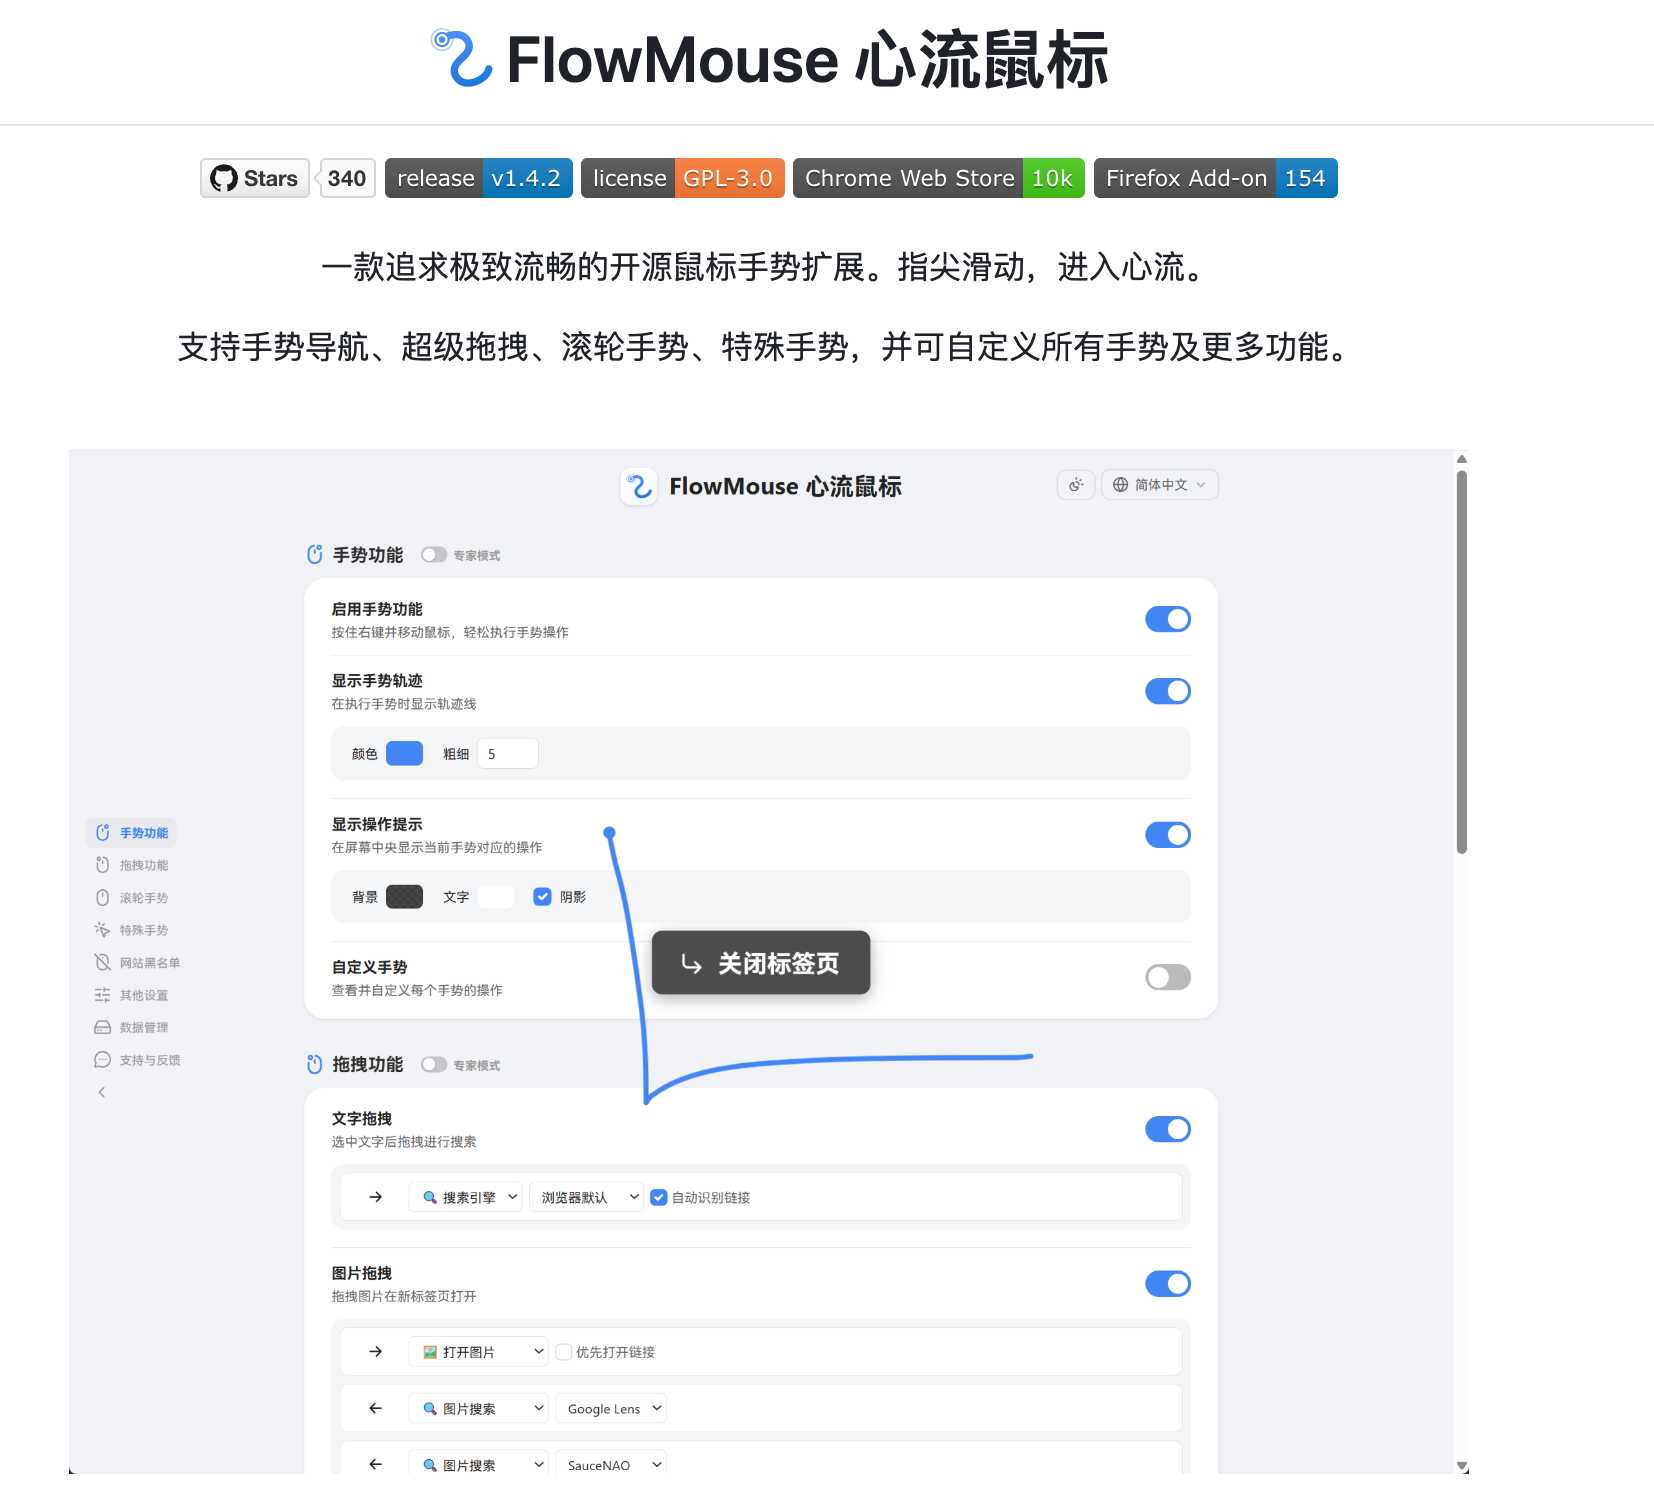Click the 网站黑名单 sidebar blocked icon
Viewport: 1654px width, 1500px height.
(x=102, y=963)
